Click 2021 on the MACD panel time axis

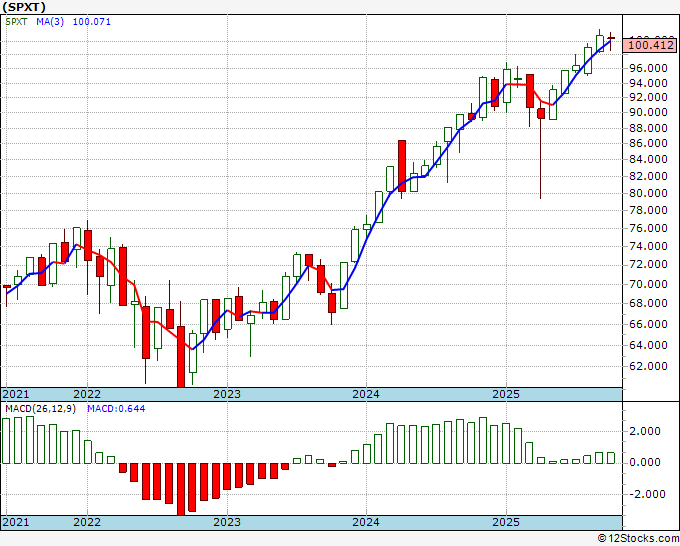point(16,522)
